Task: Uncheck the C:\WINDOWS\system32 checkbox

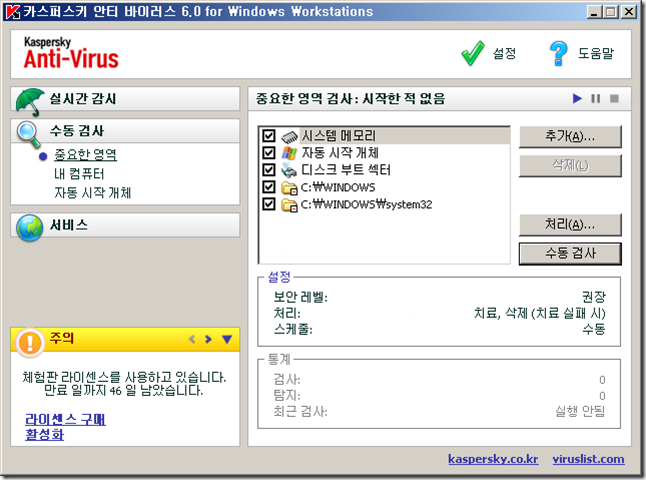Action: coord(269,204)
